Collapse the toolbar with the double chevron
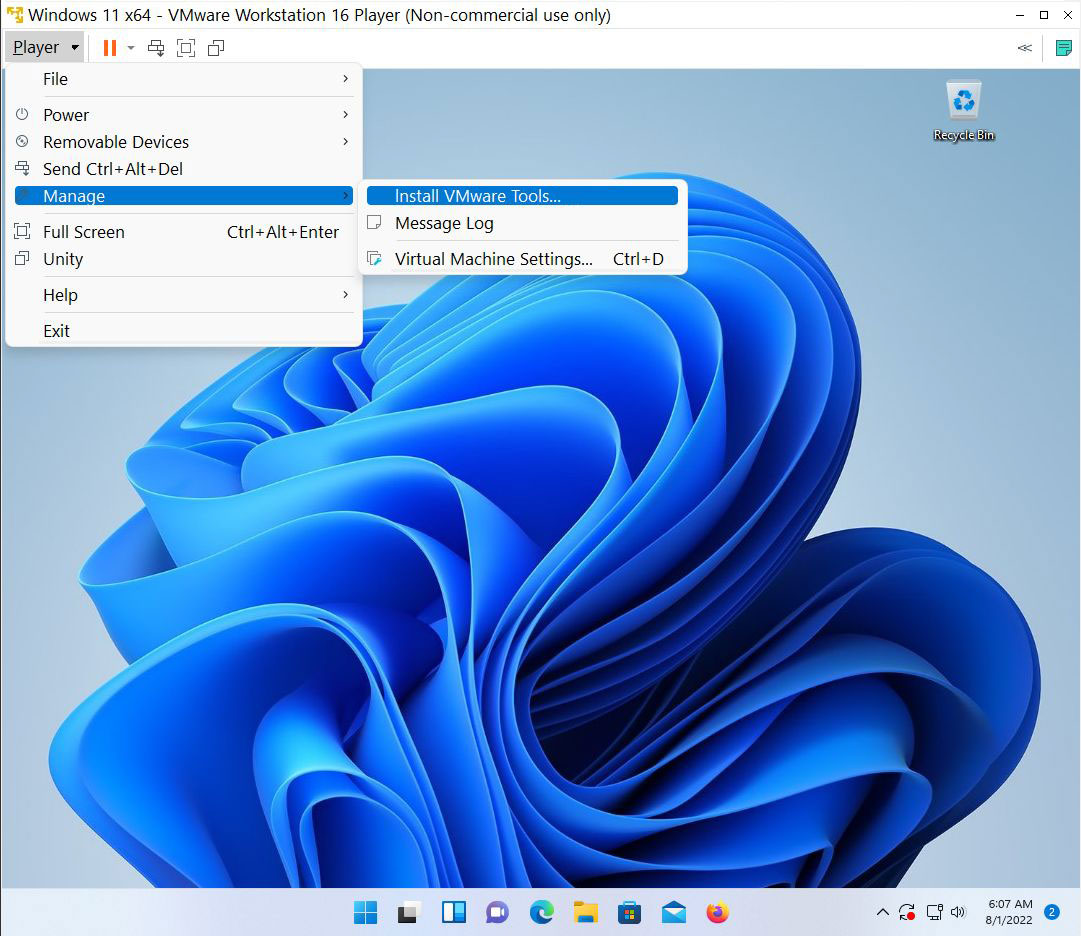This screenshot has width=1081, height=936. (1022, 47)
